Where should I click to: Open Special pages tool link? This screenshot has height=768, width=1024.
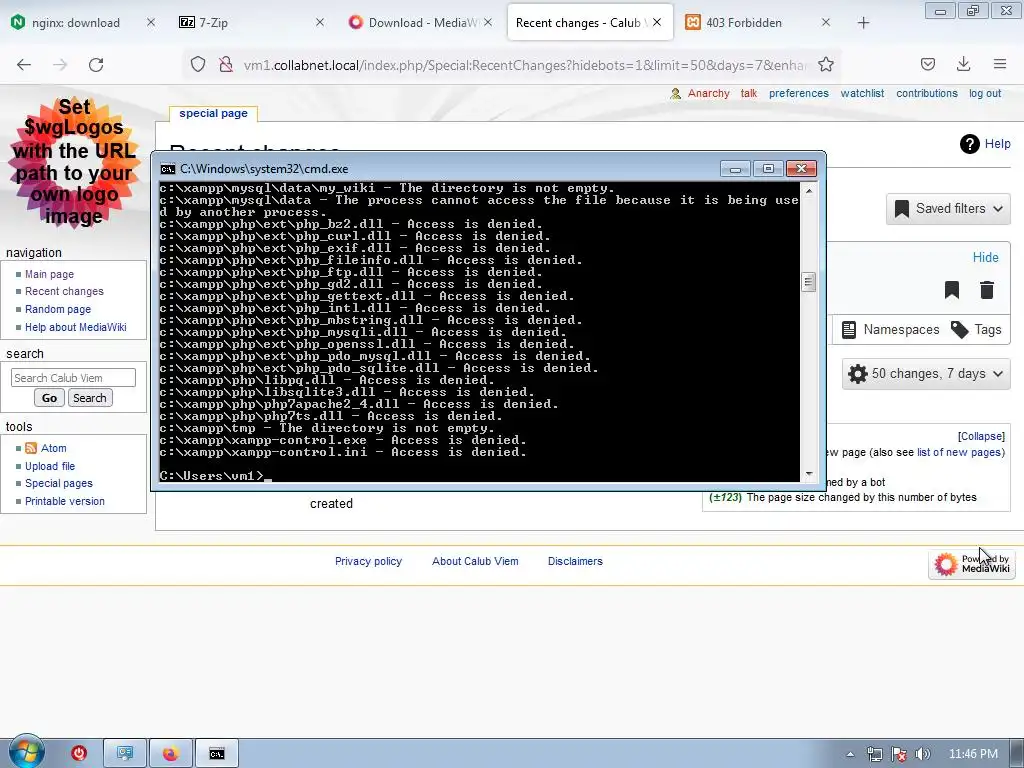pyautogui.click(x=59, y=483)
